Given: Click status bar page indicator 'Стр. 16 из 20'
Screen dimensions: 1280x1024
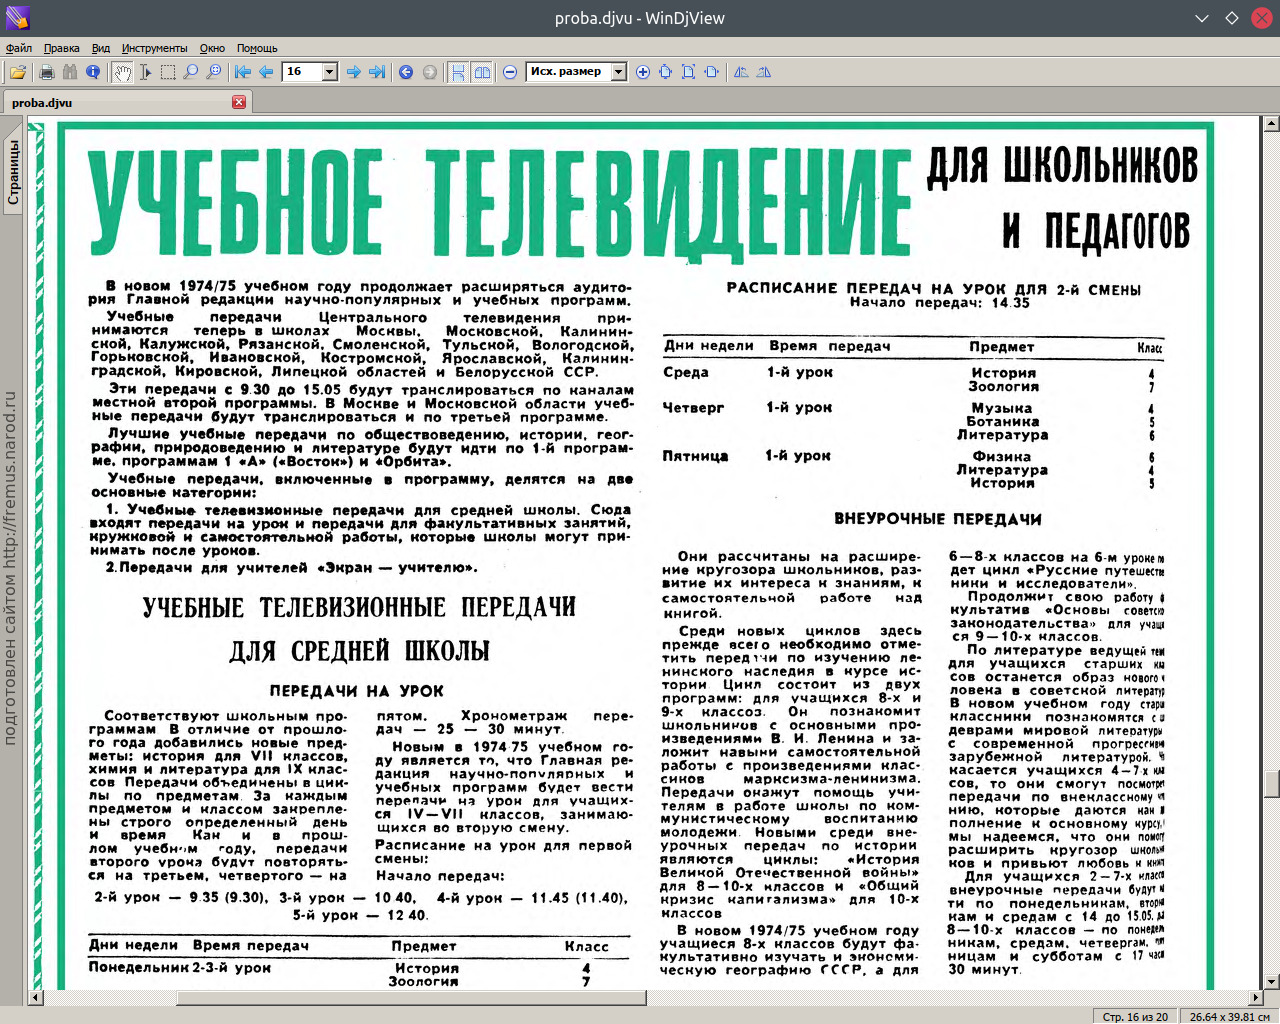Looking at the screenshot, I should click(1135, 1017).
